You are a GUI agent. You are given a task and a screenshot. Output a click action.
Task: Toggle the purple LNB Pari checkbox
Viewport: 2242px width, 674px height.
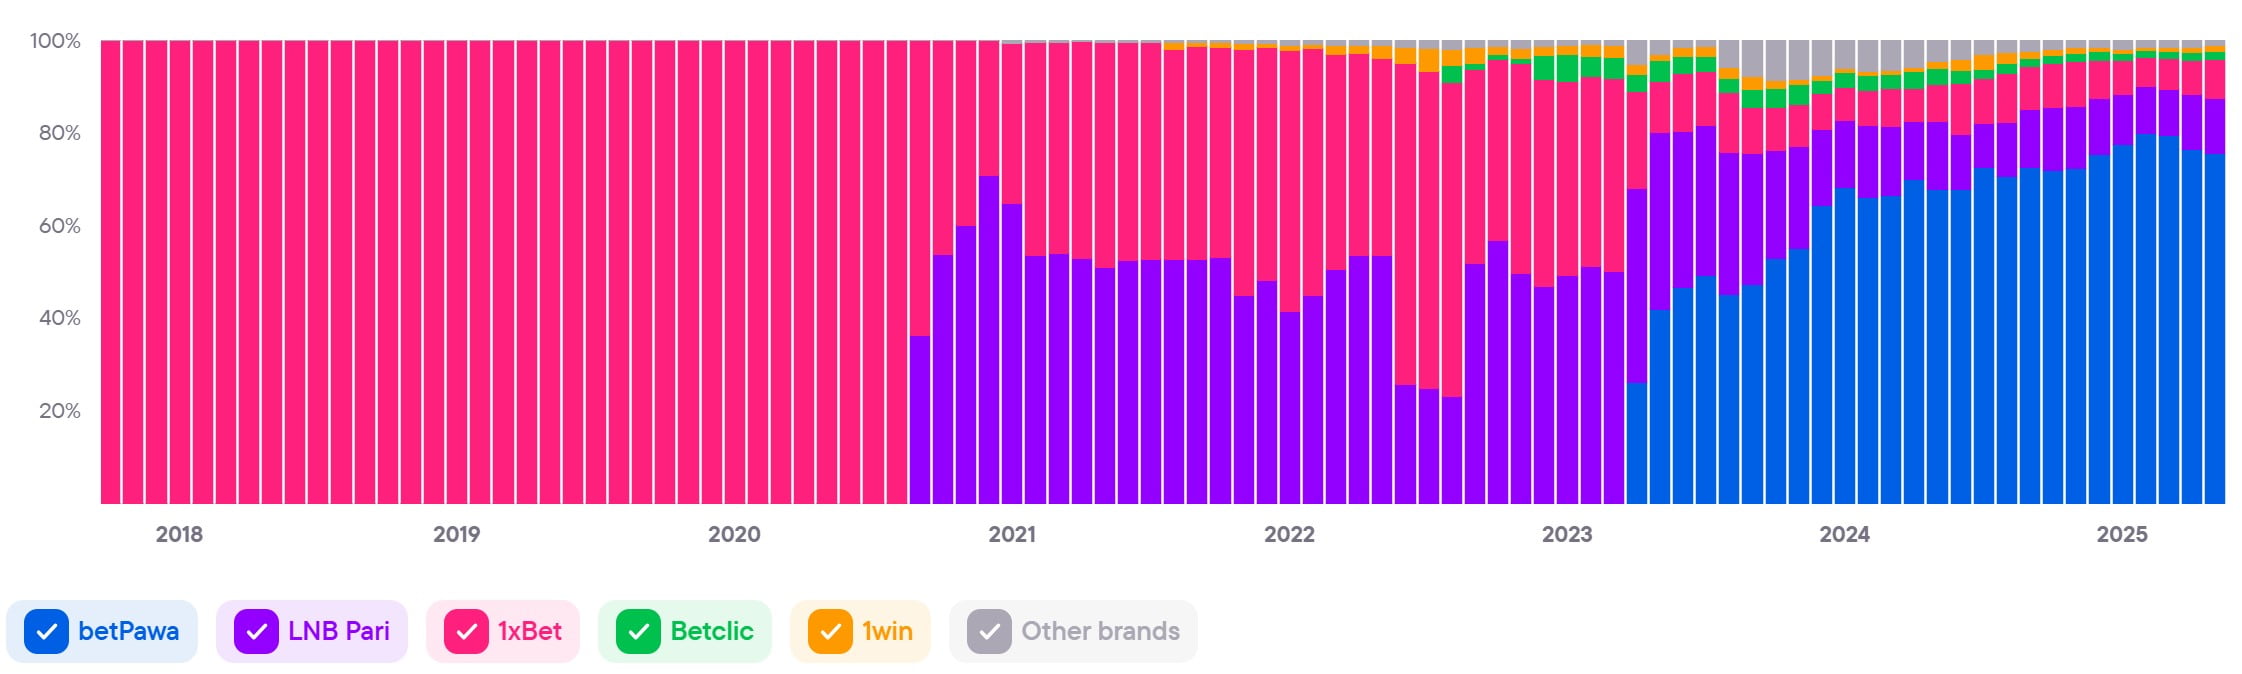tap(256, 632)
